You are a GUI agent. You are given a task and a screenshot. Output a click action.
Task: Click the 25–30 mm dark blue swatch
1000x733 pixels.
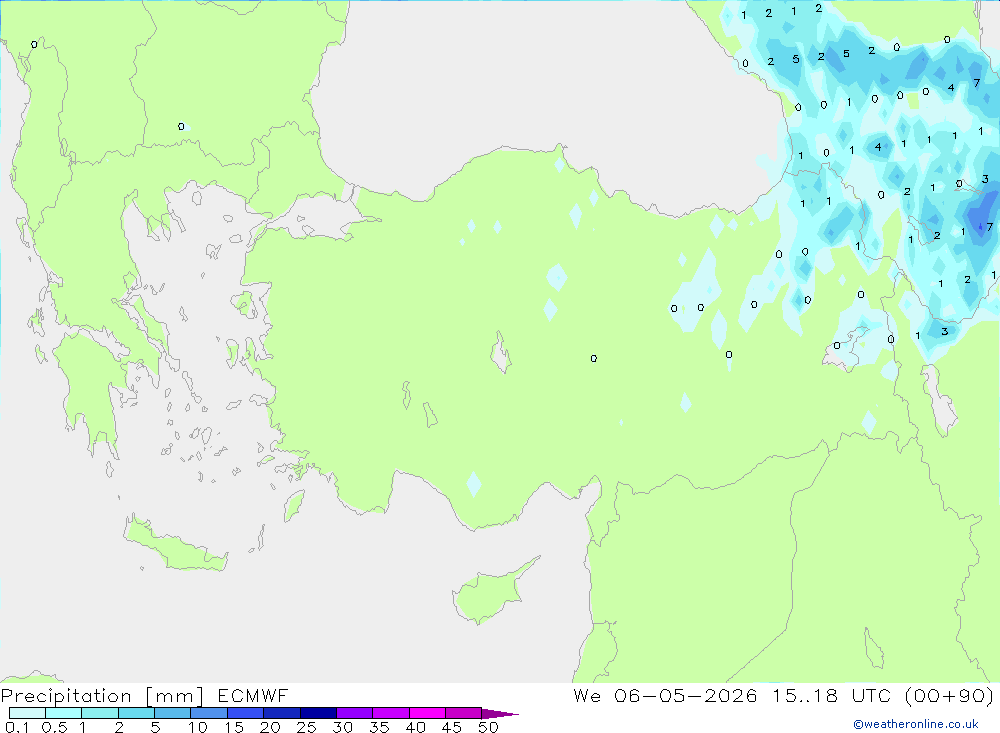318,713
